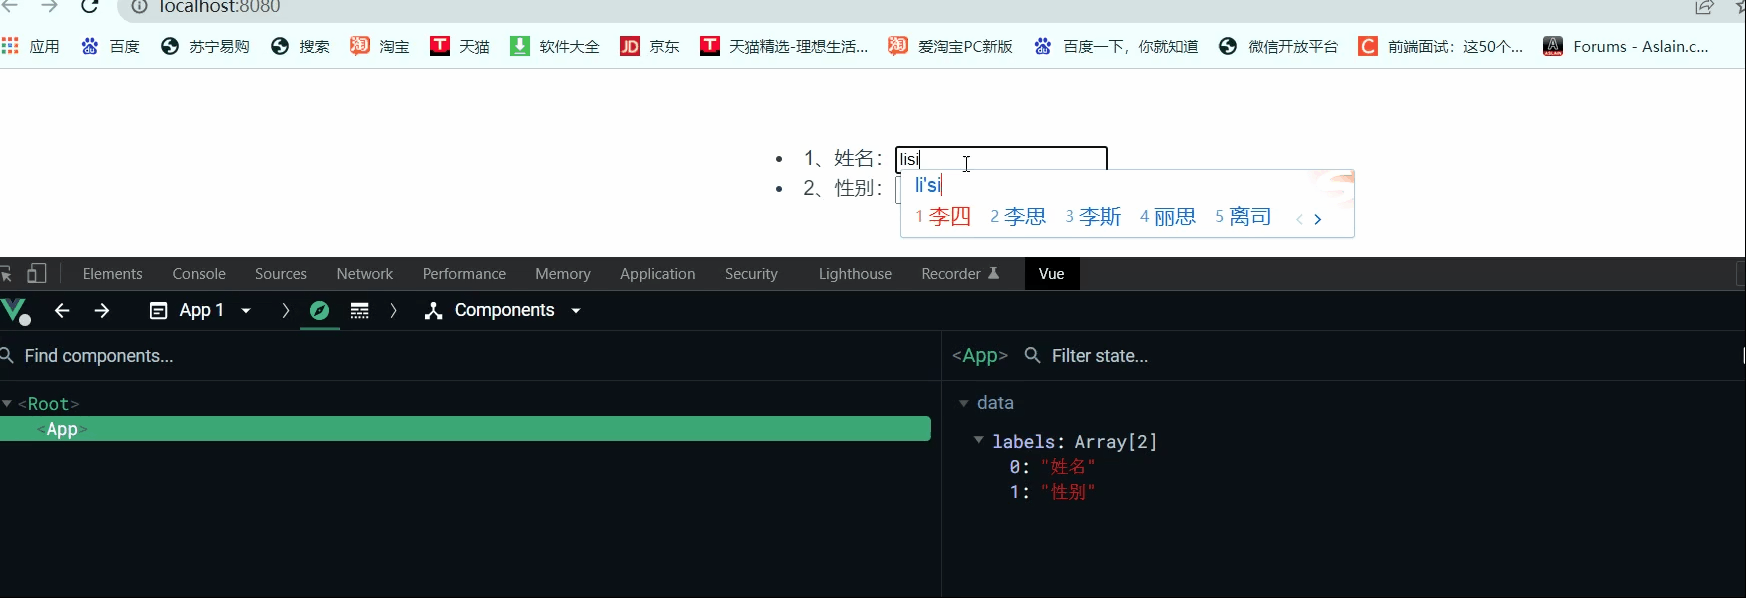This screenshot has height=598, width=1746.
Task: Select the Vue devtools tab
Action: pos(1052,274)
